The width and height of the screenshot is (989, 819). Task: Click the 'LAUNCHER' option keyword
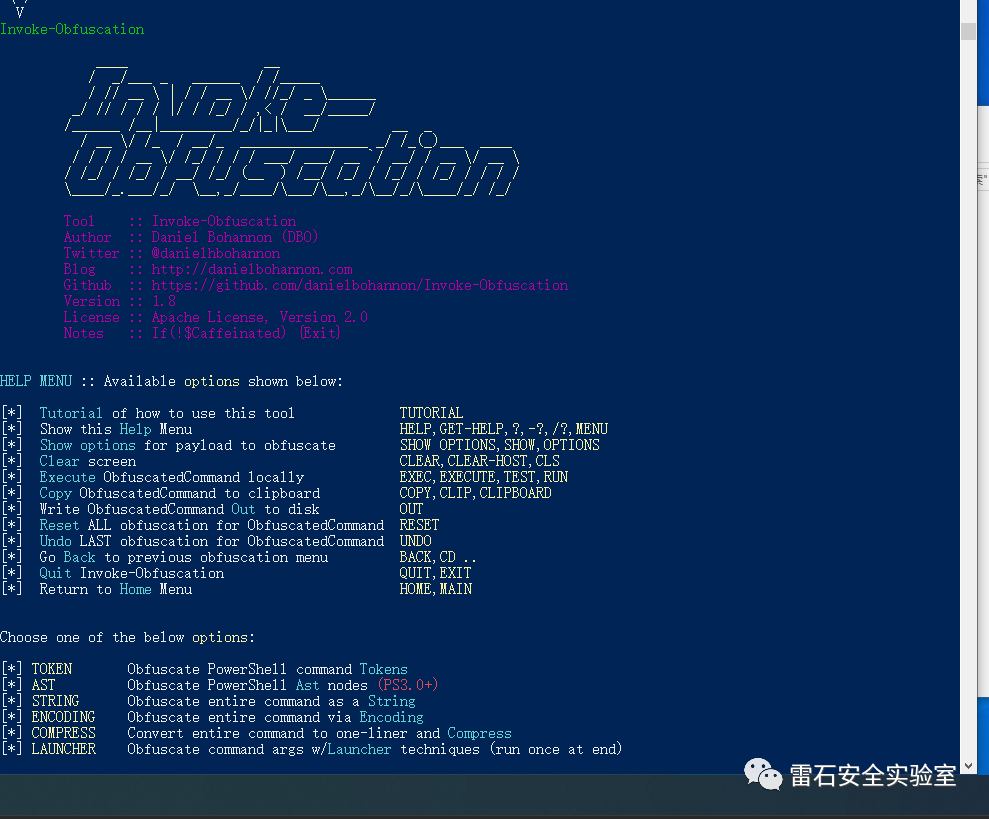[x=64, y=749]
